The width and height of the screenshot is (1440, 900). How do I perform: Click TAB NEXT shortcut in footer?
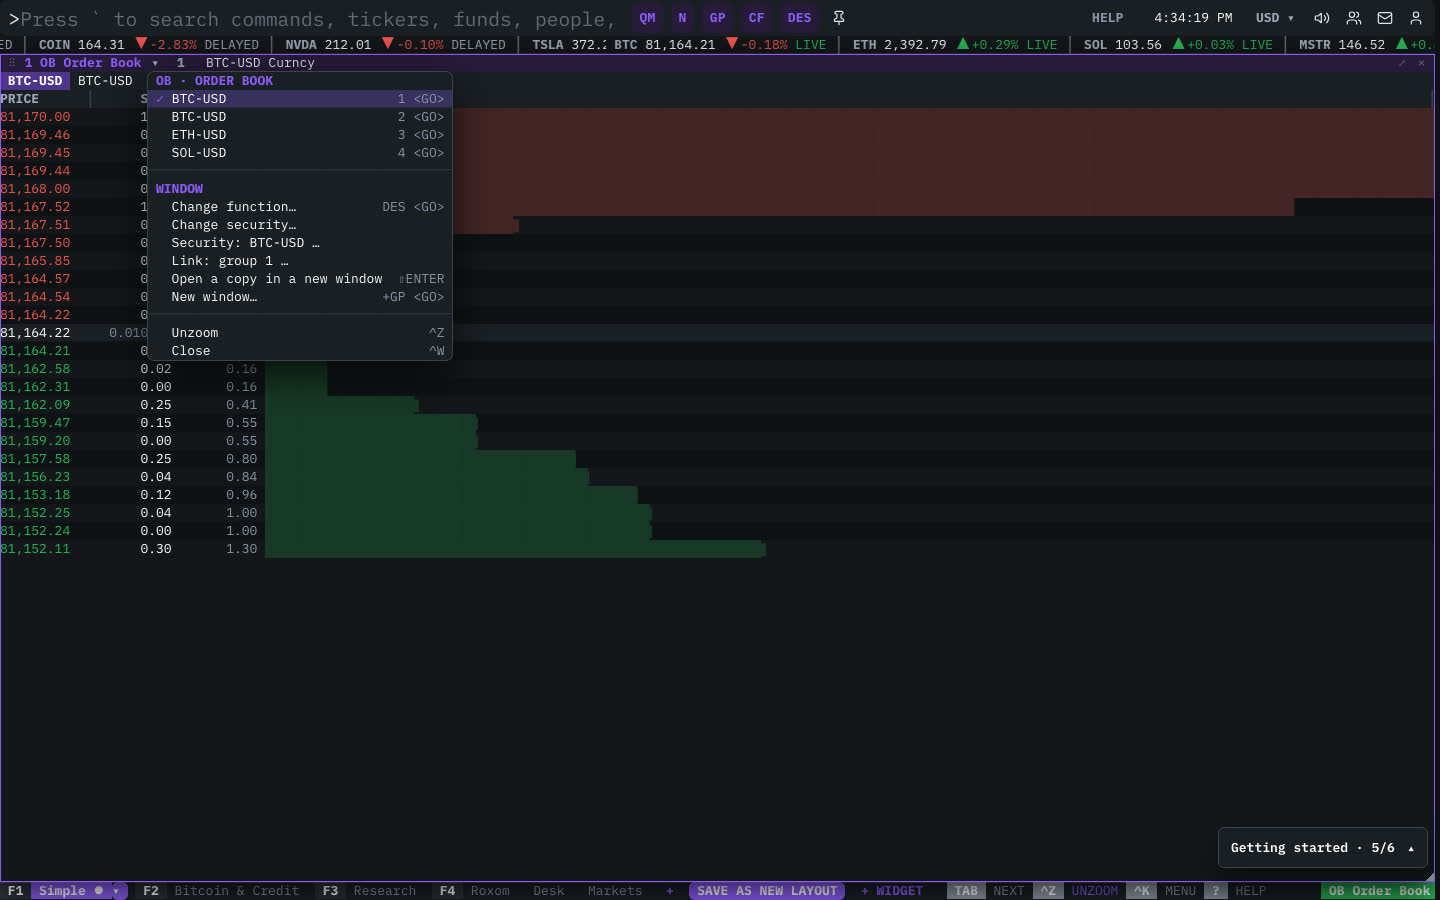tap(988, 891)
